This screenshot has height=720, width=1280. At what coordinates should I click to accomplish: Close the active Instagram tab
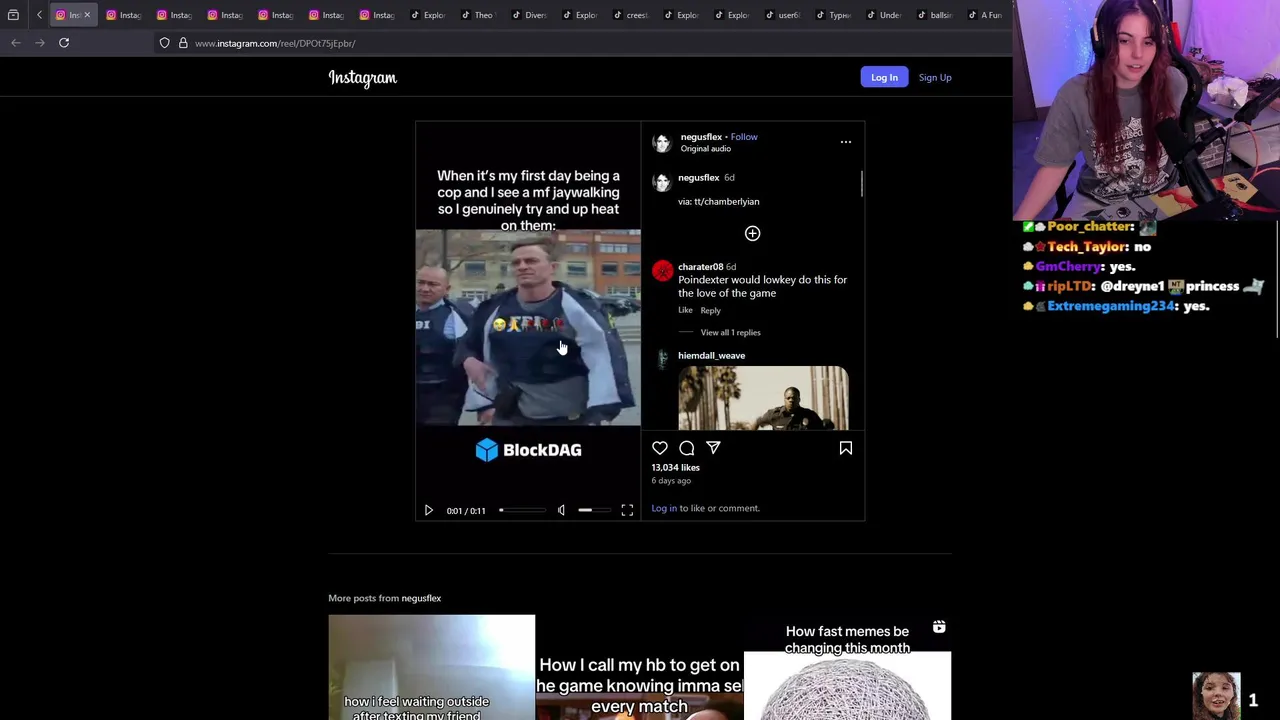click(x=87, y=15)
